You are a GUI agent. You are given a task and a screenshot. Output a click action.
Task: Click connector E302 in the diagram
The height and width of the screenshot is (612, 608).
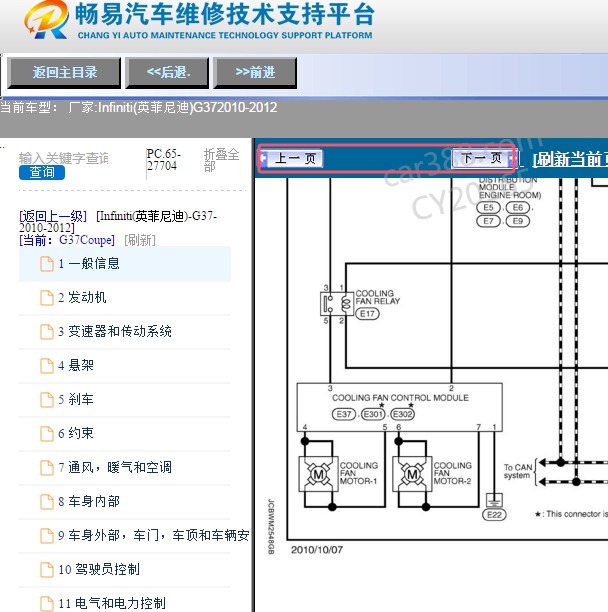click(x=402, y=414)
